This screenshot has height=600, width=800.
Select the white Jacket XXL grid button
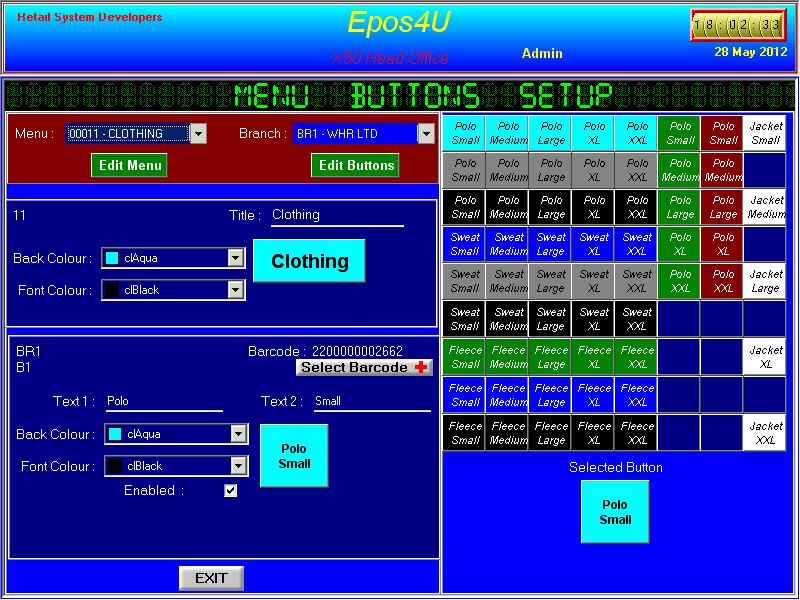point(765,433)
